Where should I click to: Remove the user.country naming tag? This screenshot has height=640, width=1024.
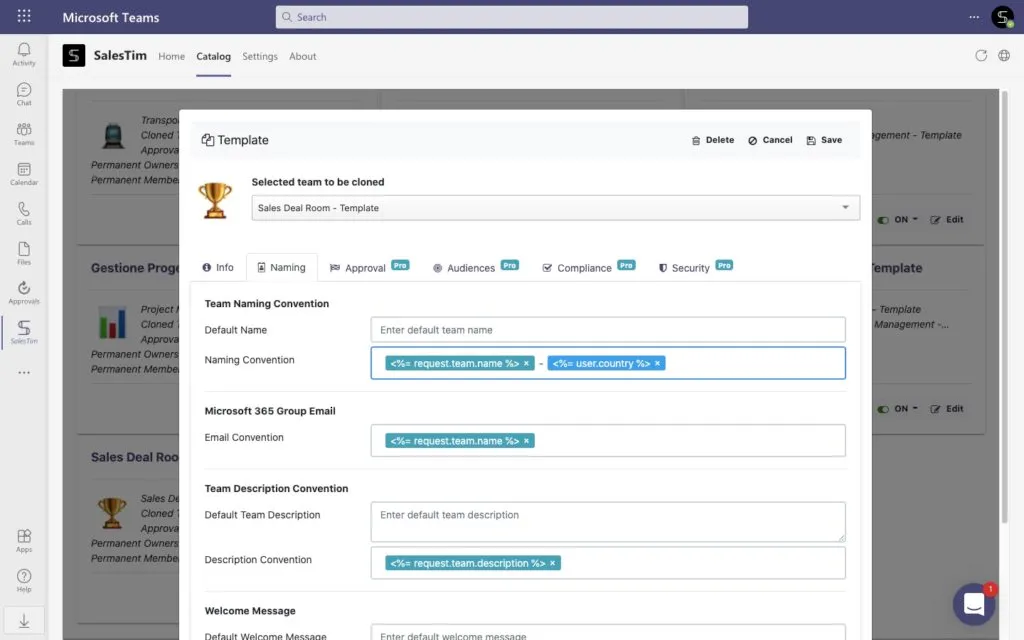pos(658,364)
